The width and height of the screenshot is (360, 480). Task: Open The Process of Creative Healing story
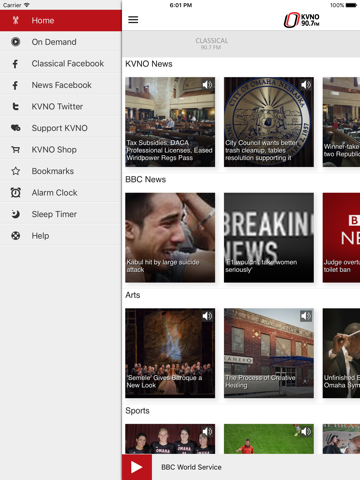point(269,353)
